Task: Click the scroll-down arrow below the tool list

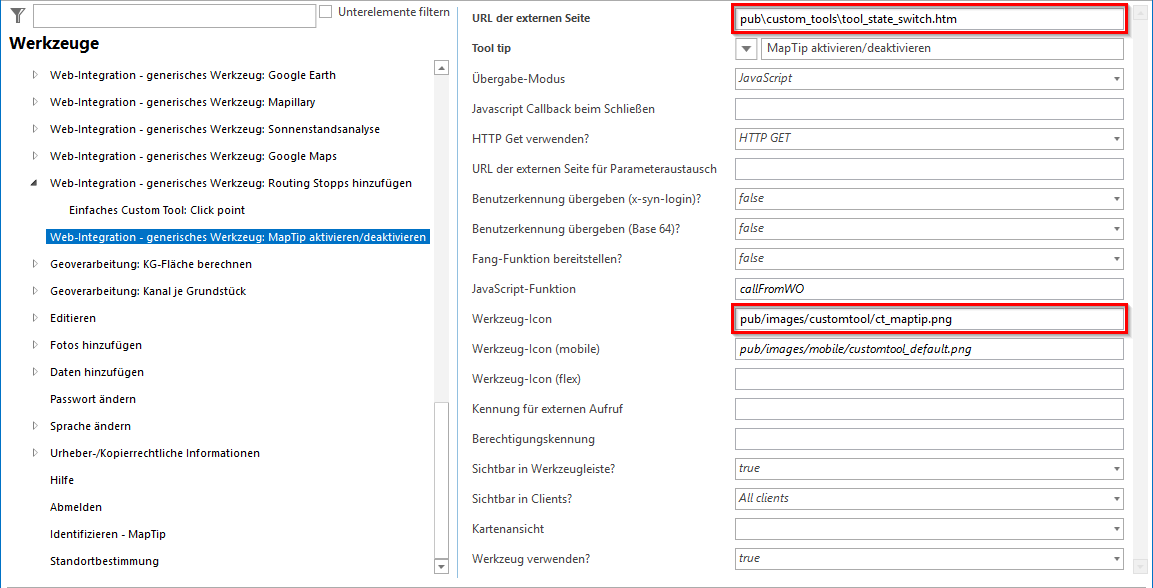Action: tap(441, 567)
